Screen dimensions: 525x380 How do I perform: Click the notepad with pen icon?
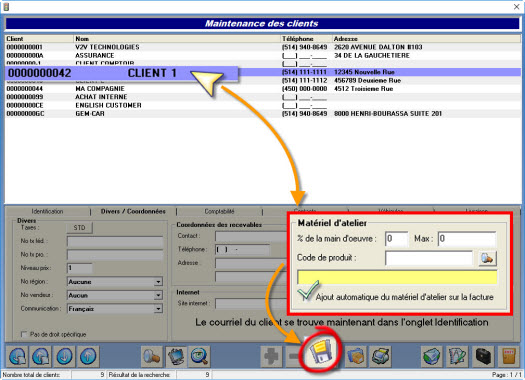point(458,357)
